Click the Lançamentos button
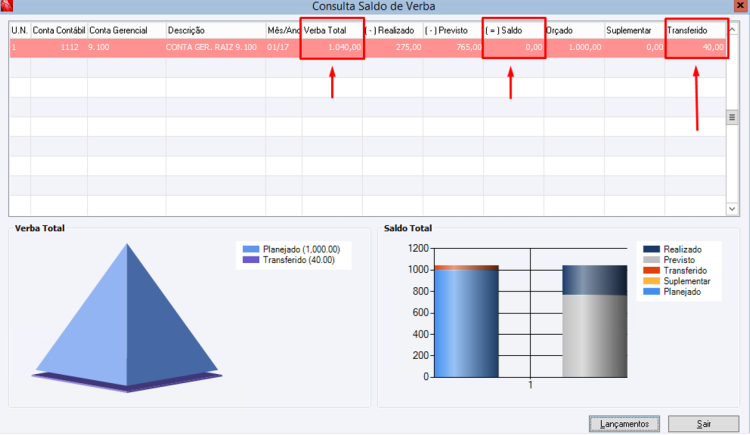The height and width of the screenshot is (435, 750). point(624,424)
